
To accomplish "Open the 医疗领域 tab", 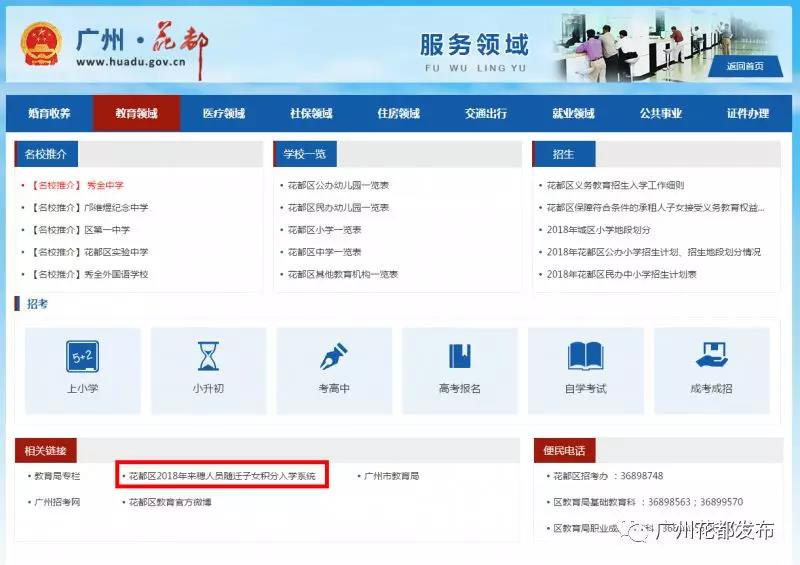I will click(223, 114).
